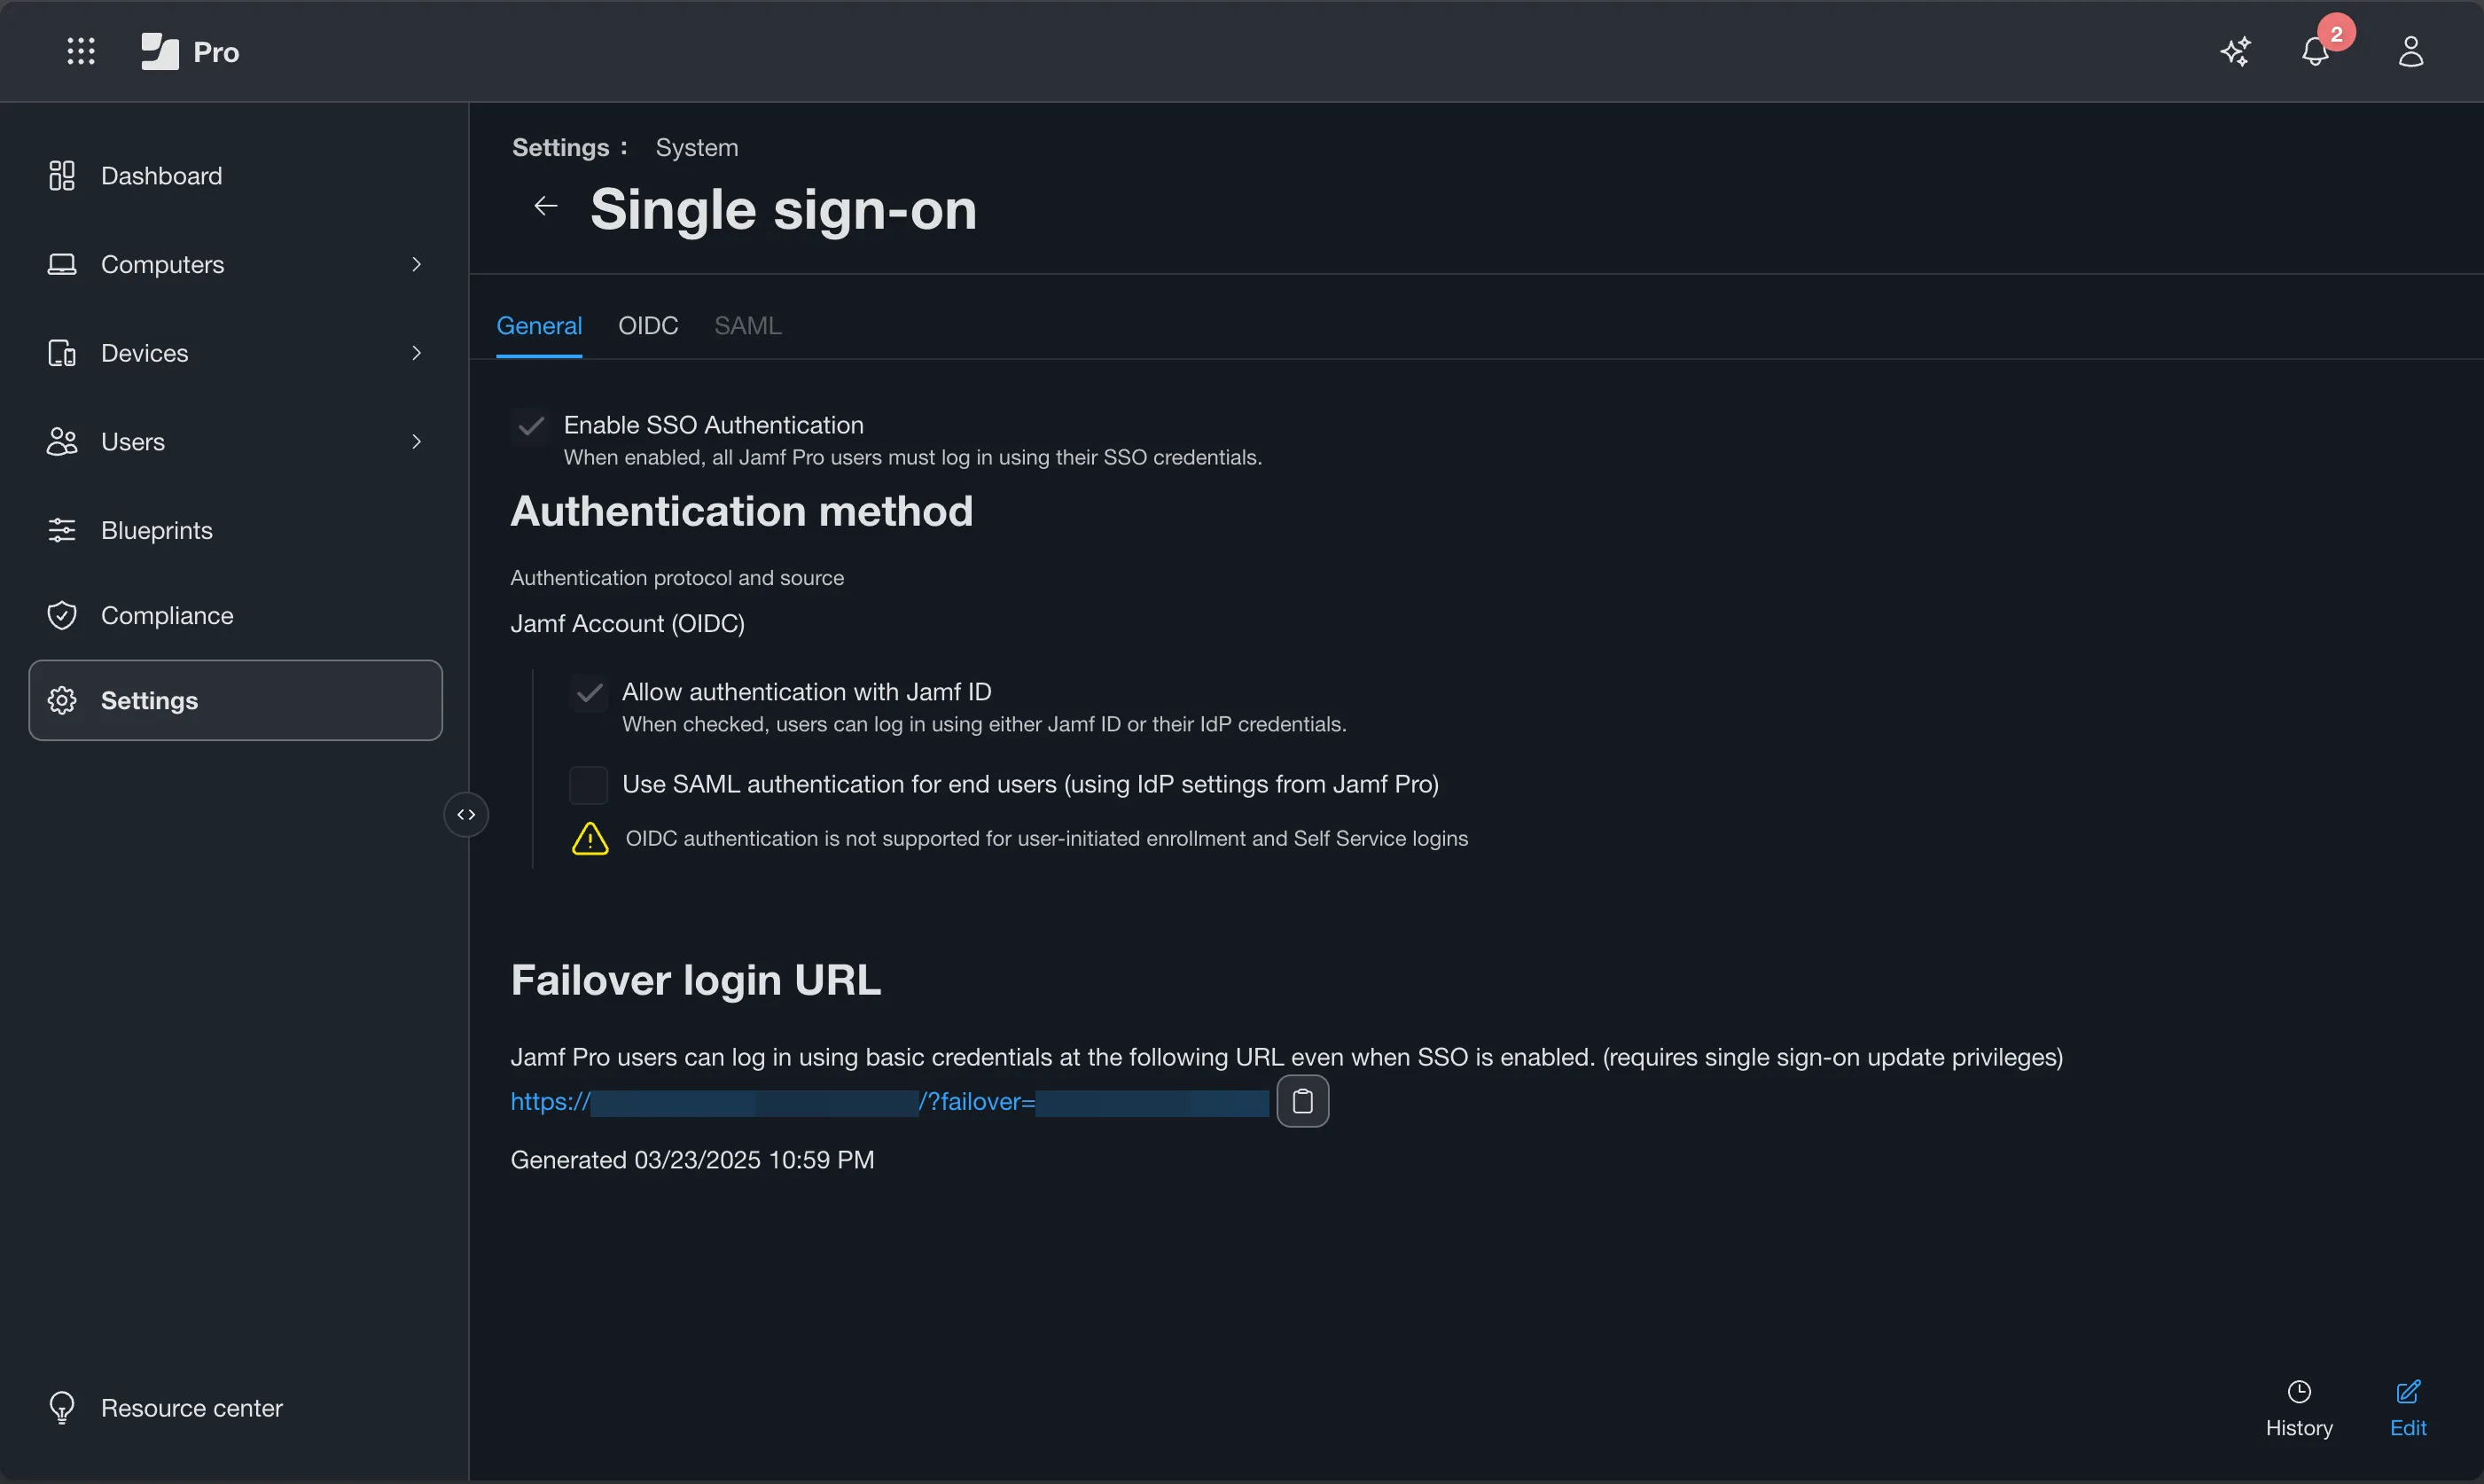Click 'Generated 03/23/2025 10:59 PM' text
Viewport: 2484px width, 1484px height.
coord(692,1160)
